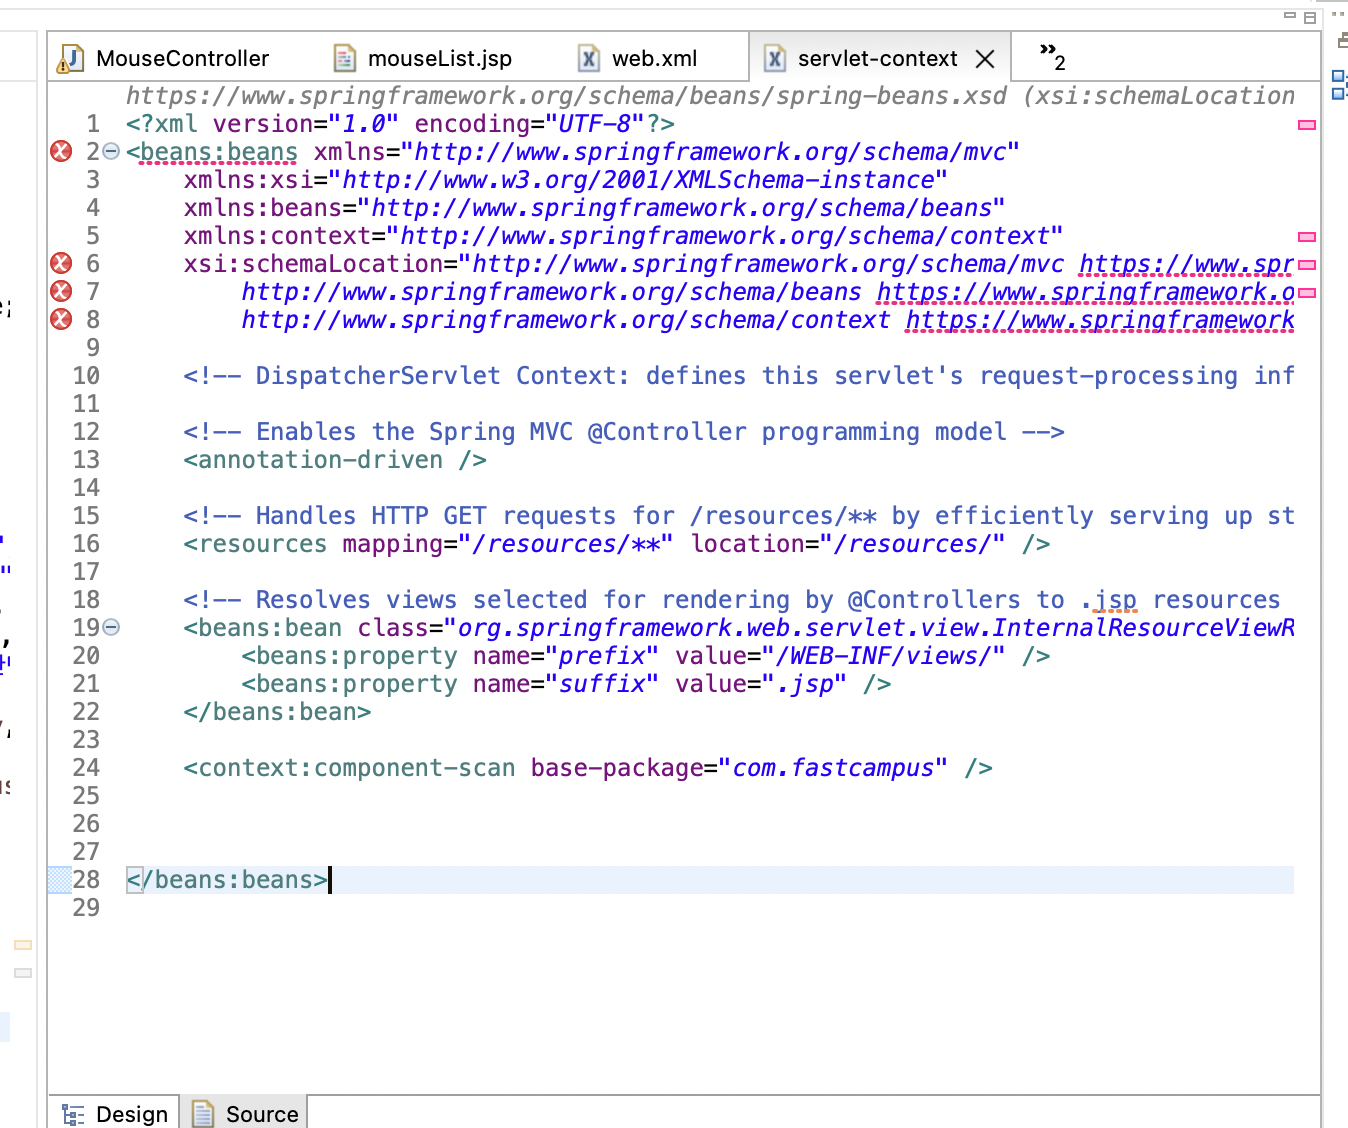This screenshot has height=1128, width=1348.
Task: Click the context:component-scan tag on line 24
Action: (588, 768)
